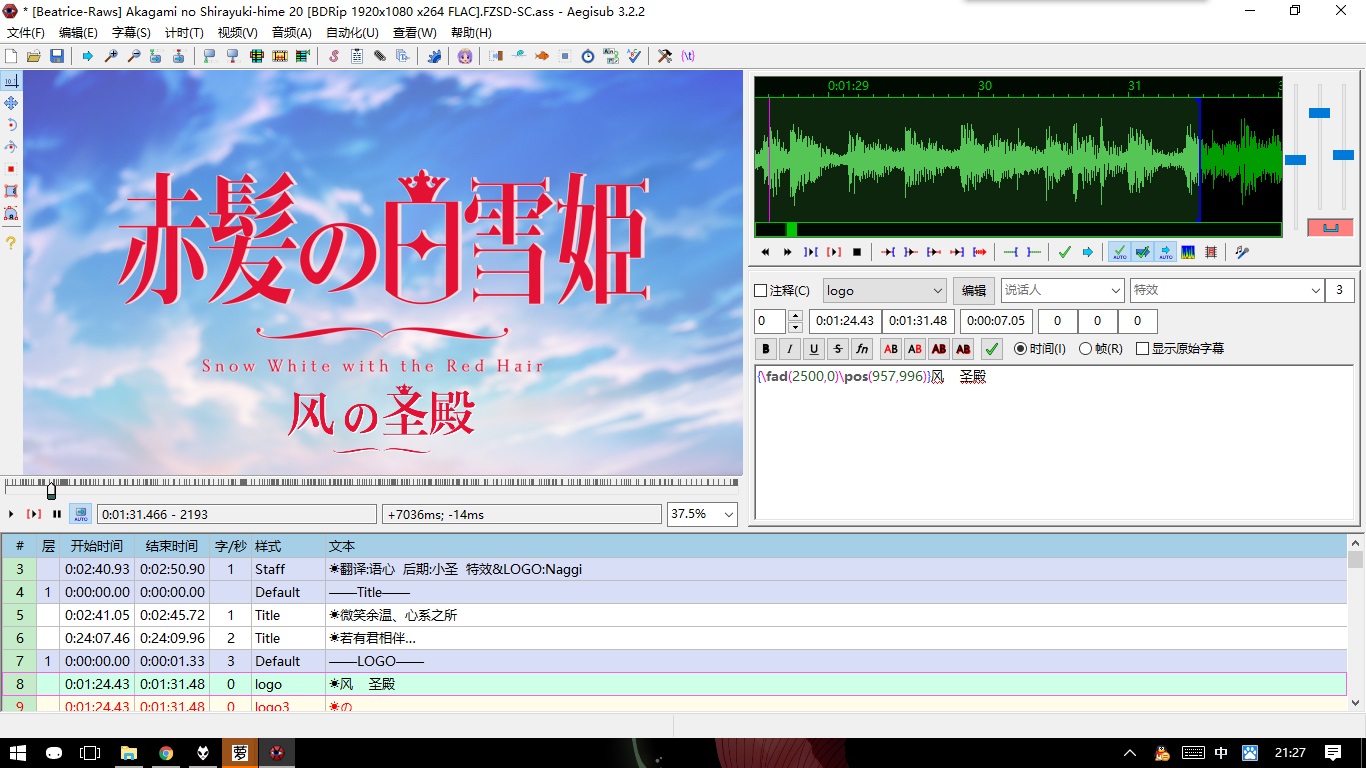Open Options hammer icon
1366x768 pixels.
click(665, 56)
